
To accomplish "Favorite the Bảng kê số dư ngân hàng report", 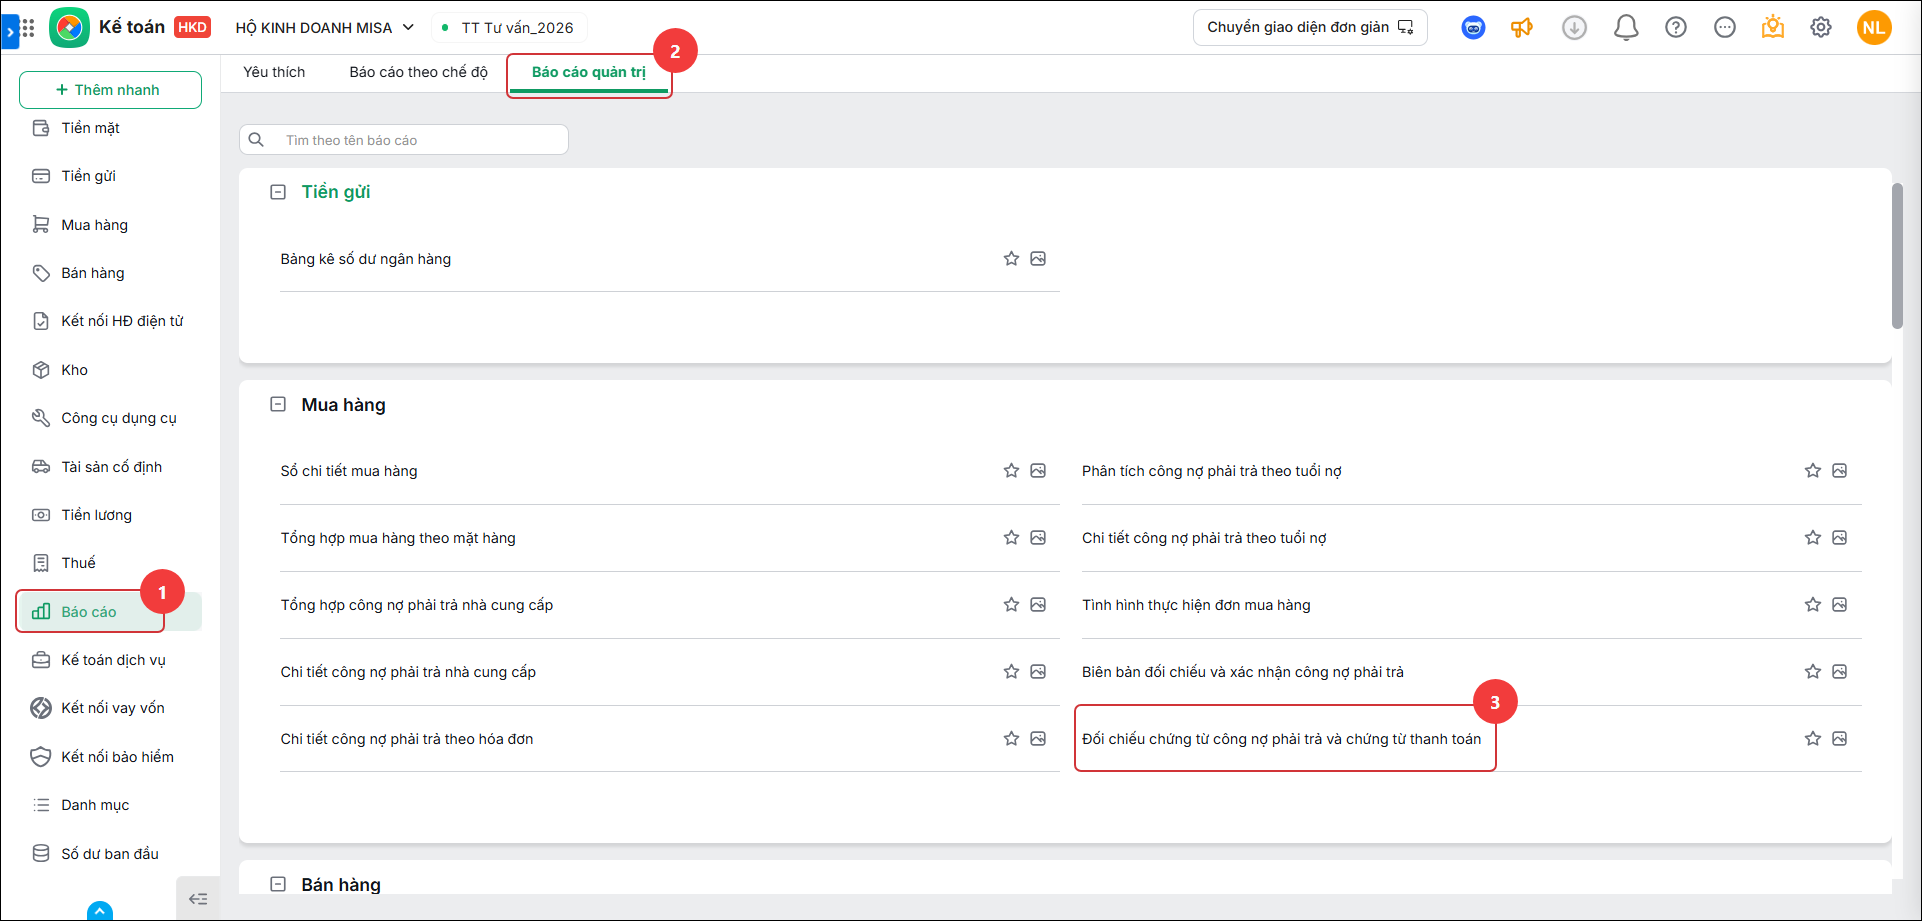I will point(1011,259).
